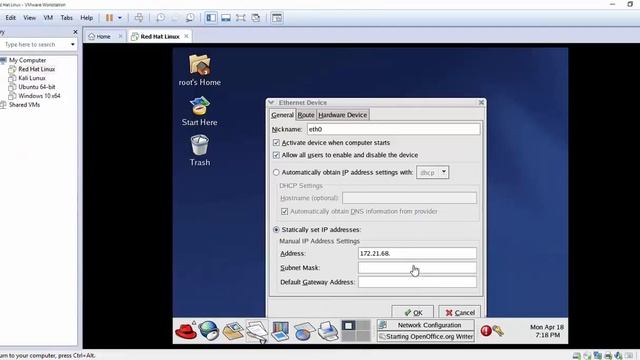Launch OpenOffice Writer panel icon
The height and width of the screenshot is (360, 640).
click(256, 331)
